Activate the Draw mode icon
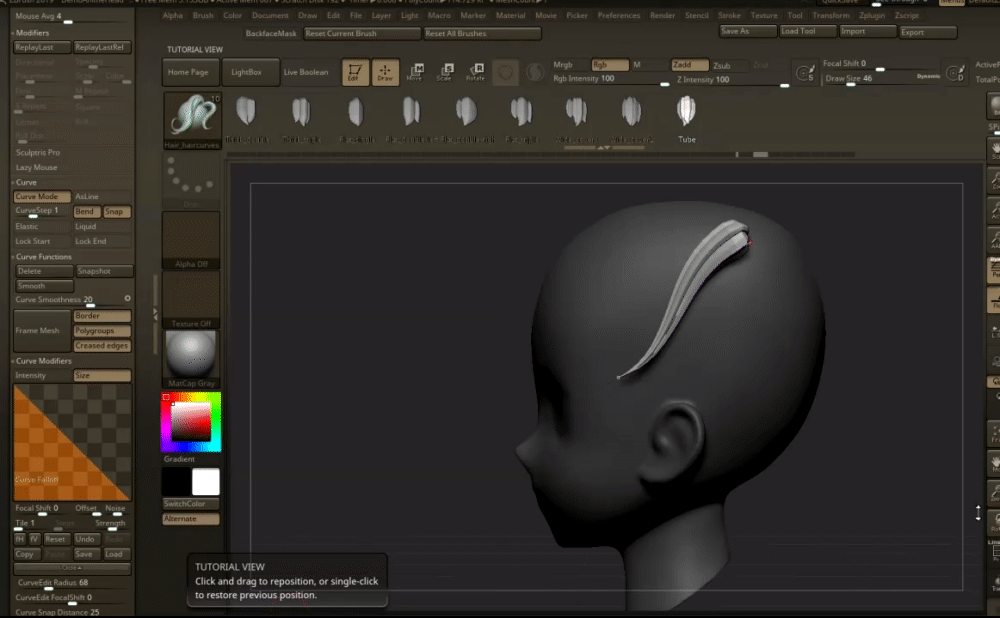 (x=385, y=72)
